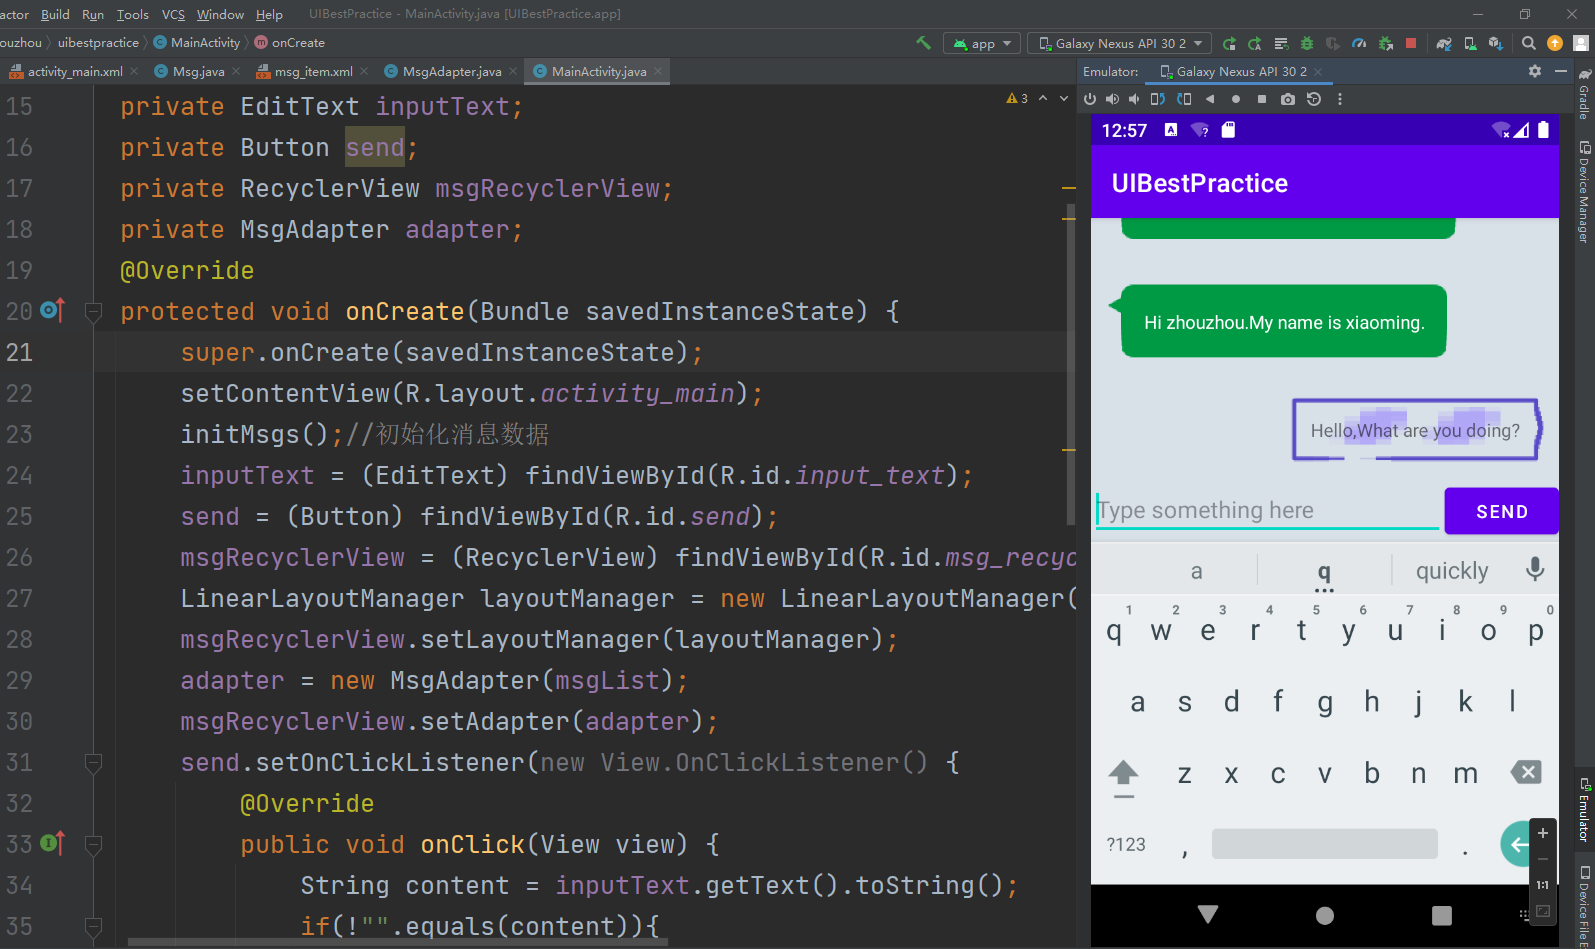Collapse the OnClickListener block at line 31

(x=94, y=763)
